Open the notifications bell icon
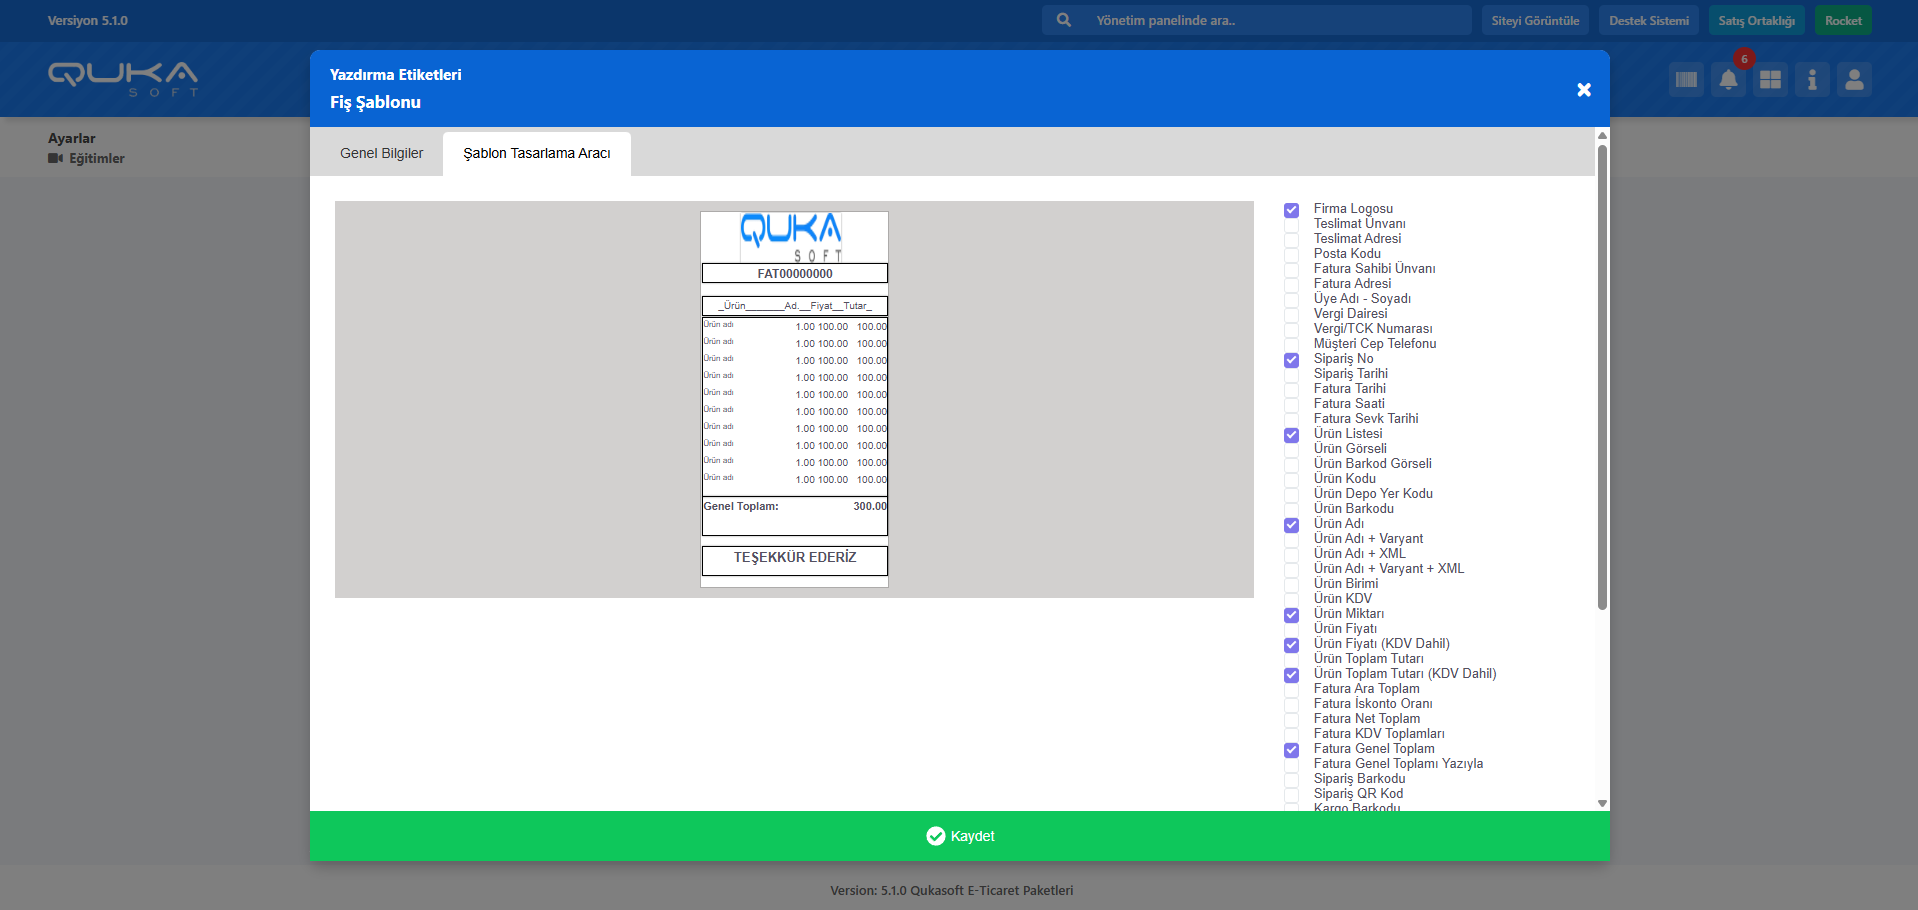 (1728, 80)
